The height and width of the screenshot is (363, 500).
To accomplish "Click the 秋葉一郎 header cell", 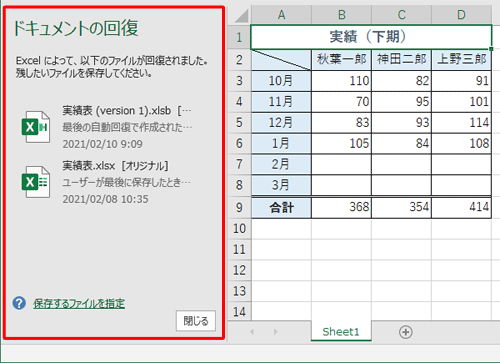I will tap(341, 60).
